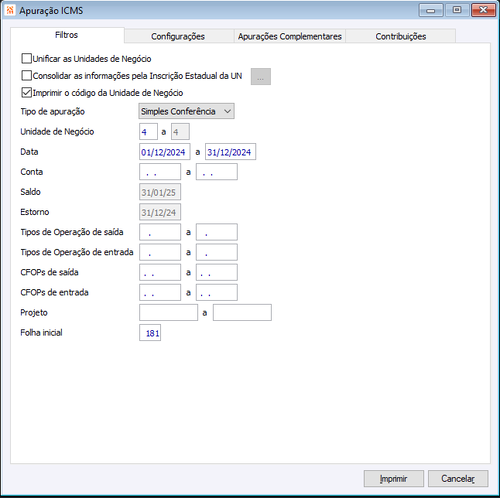Image resolution: width=500 pixels, height=498 pixels.
Task: Click the first CFOPs de saída field
Action: (x=160, y=272)
